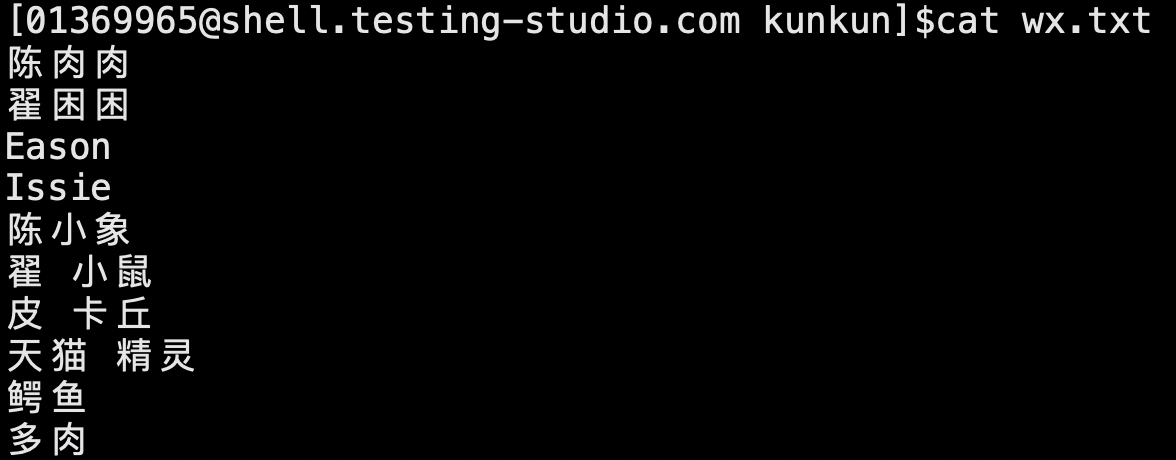Viewport: 1176px width, 460px height.
Task: Click the line 鳄鱼
Action: [x=46, y=398]
